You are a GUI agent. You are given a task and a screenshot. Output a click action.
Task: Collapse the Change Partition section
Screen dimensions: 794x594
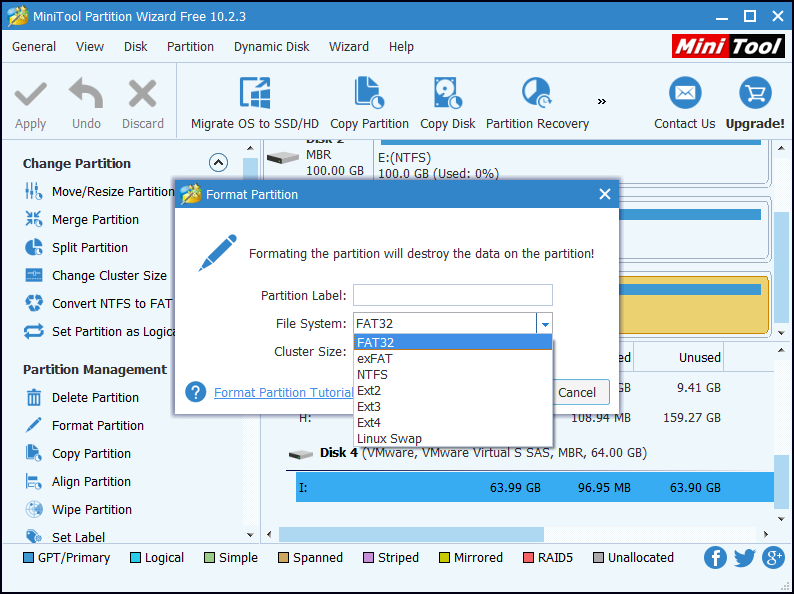coord(218,163)
